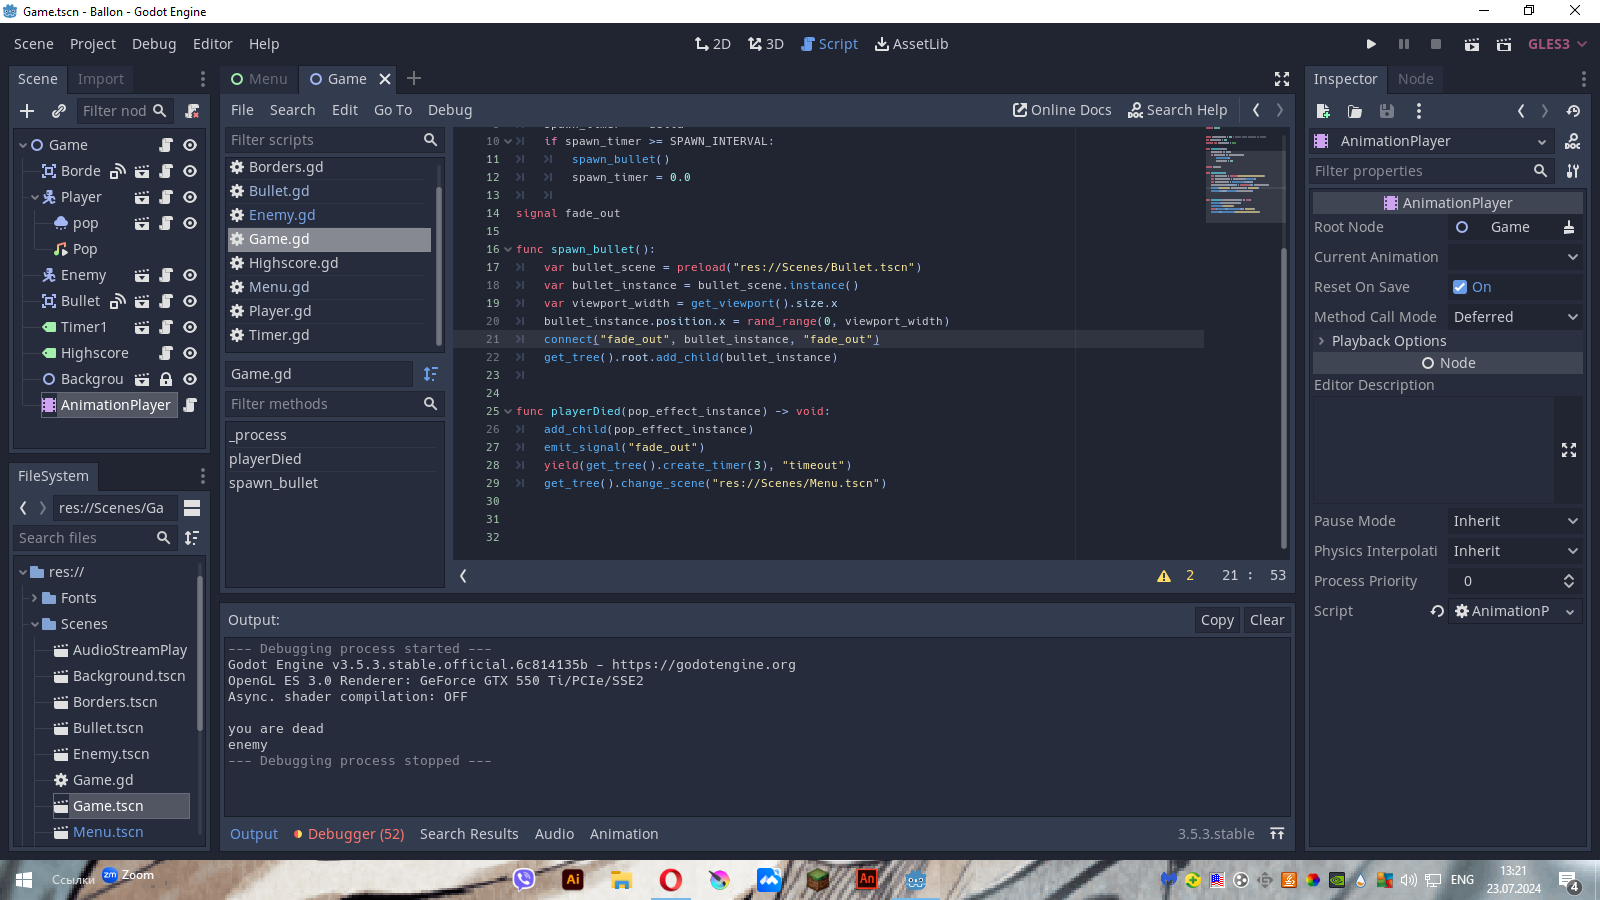
Task: Uncheck the Reset On Save checkbox
Action: coord(1460,287)
